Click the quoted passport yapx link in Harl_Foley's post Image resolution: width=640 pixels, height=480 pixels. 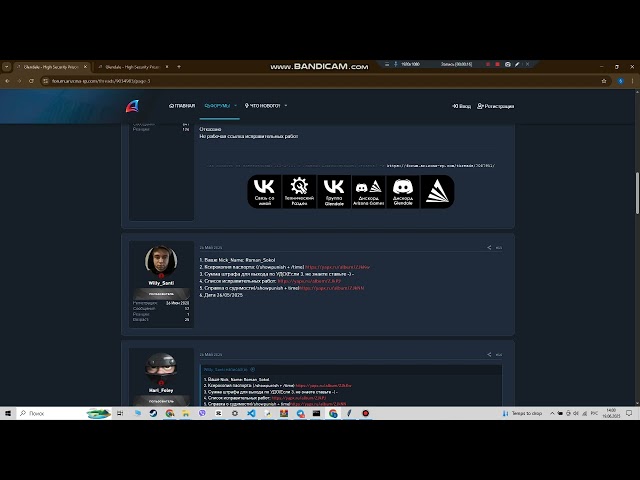323,385
